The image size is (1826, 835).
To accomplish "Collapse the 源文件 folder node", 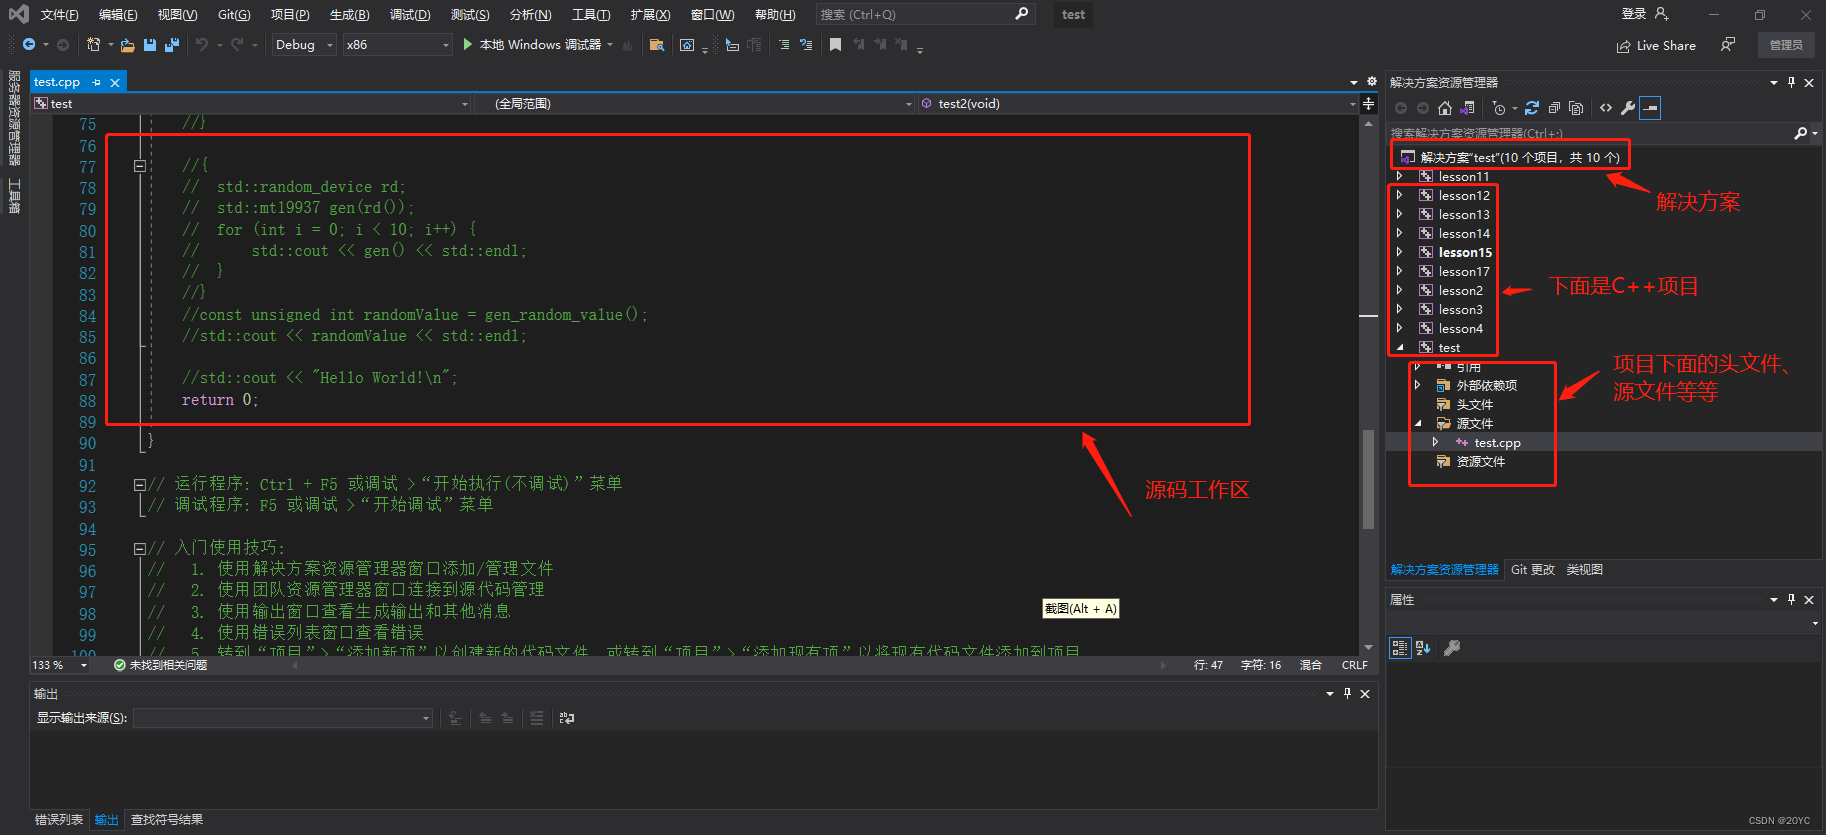I will pyautogui.click(x=1417, y=423).
